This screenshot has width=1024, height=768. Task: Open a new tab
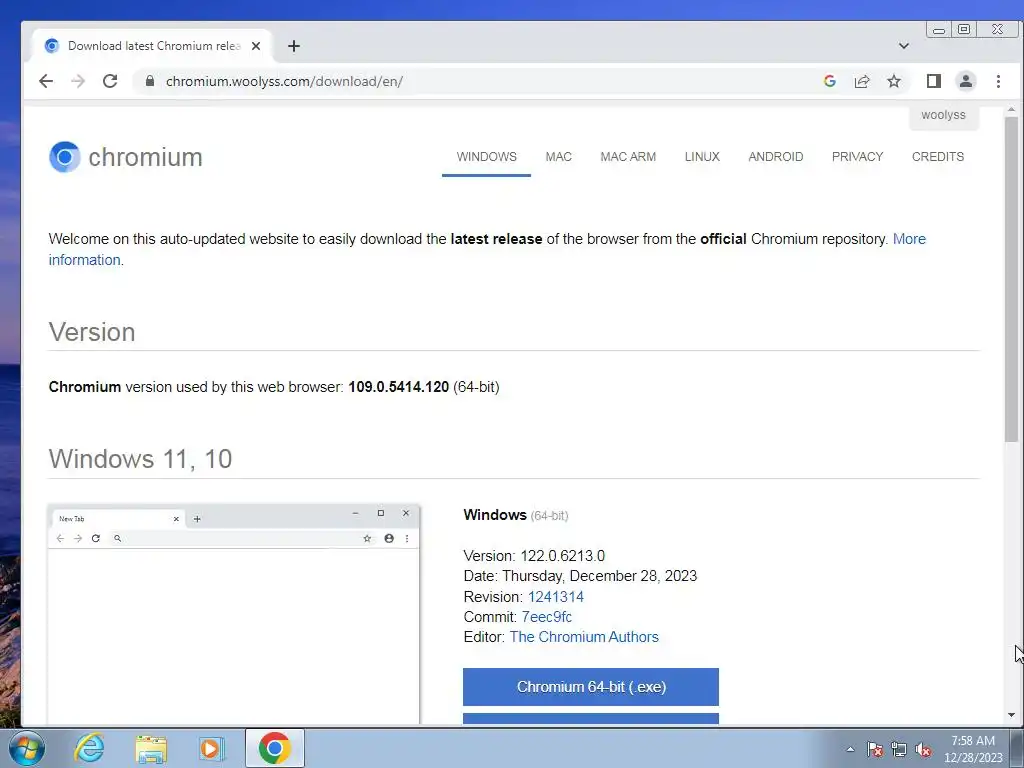point(294,46)
